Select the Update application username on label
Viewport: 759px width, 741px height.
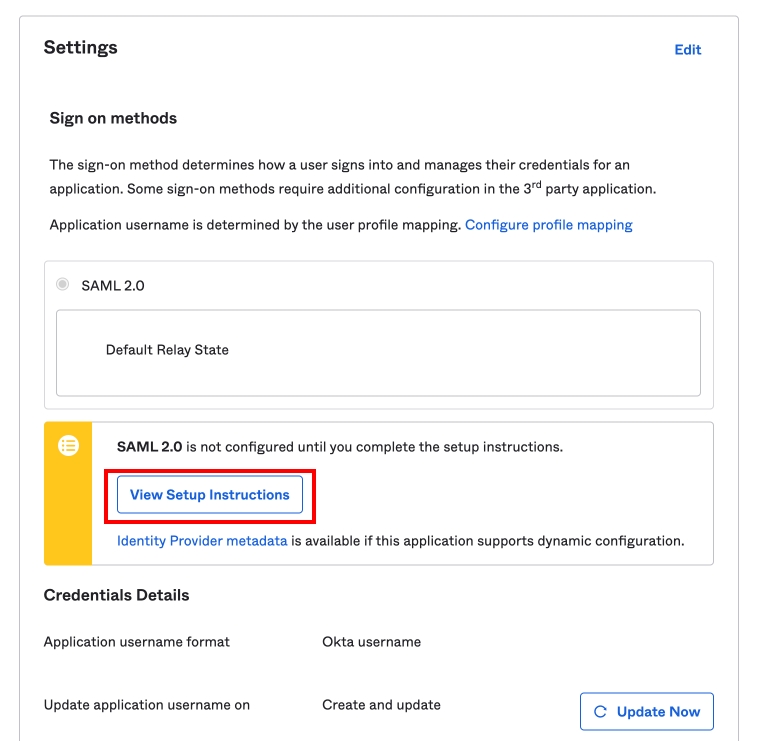coord(147,705)
